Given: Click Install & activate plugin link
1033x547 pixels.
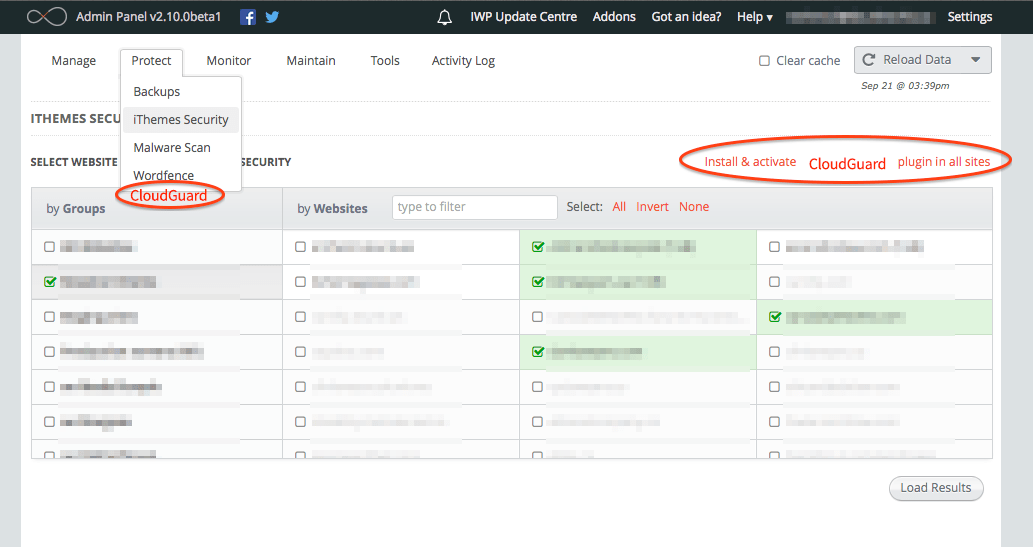Looking at the screenshot, I should click(847, 162).
